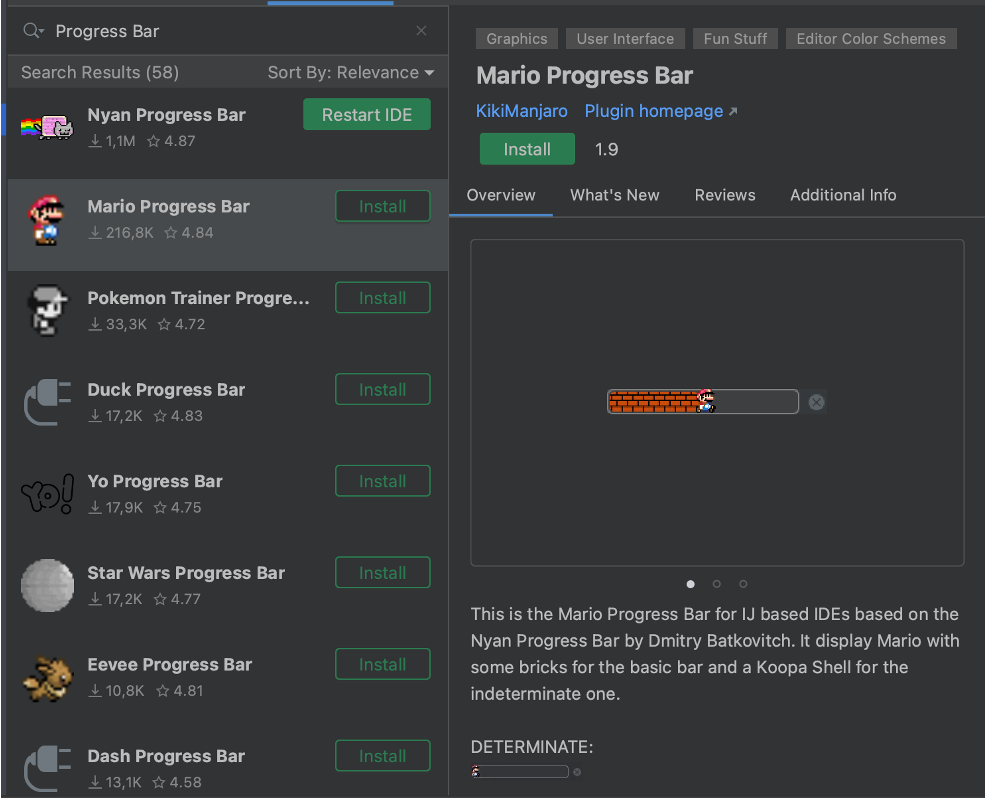Click the Star Wars Death Star icon

[x=47, y=585]
